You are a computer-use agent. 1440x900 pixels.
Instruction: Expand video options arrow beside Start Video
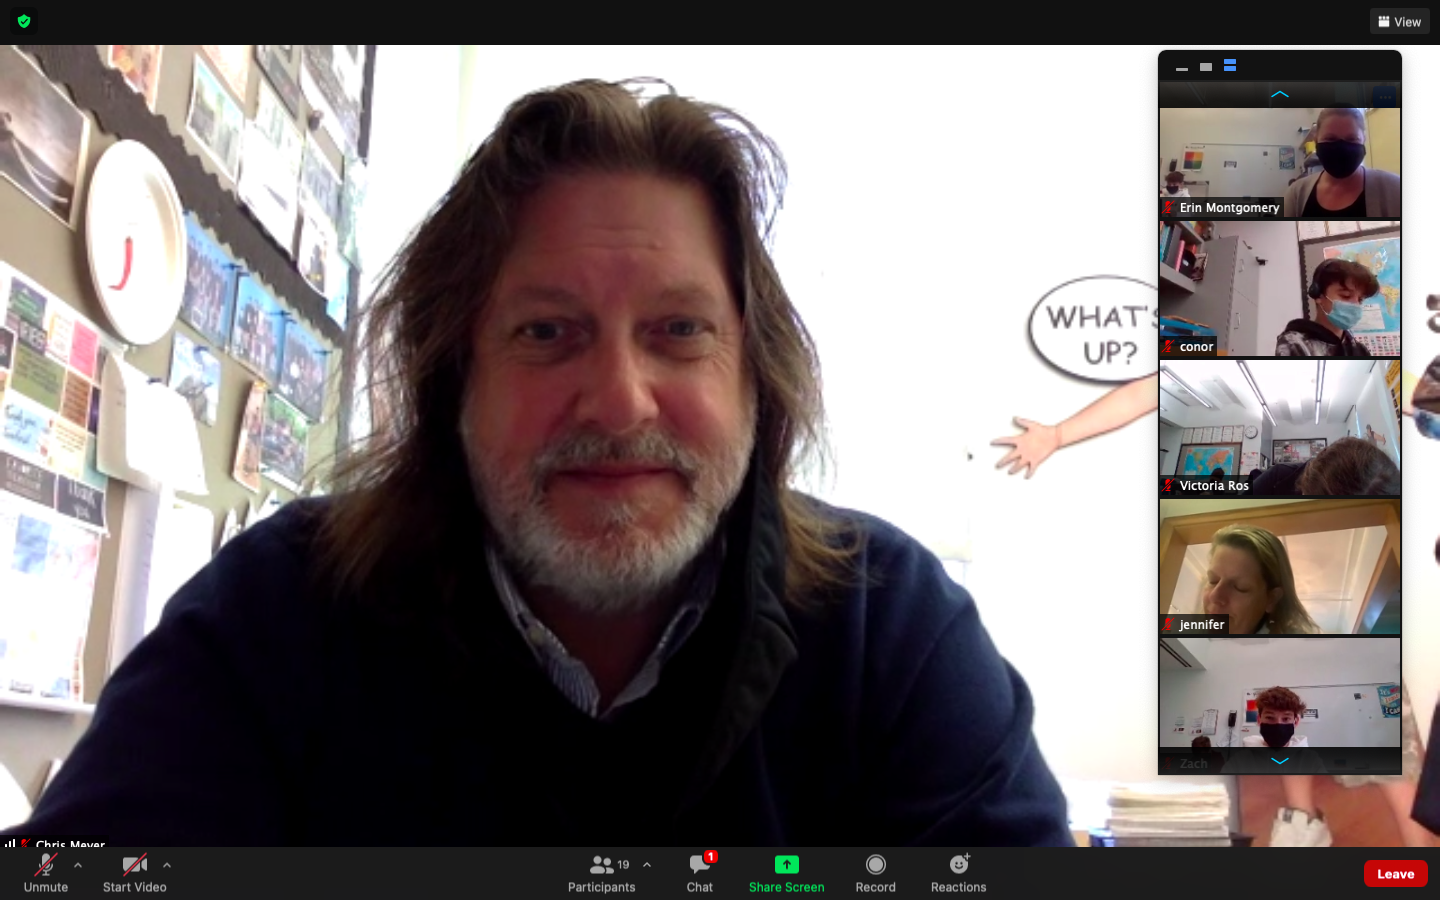tap(167, 865)
